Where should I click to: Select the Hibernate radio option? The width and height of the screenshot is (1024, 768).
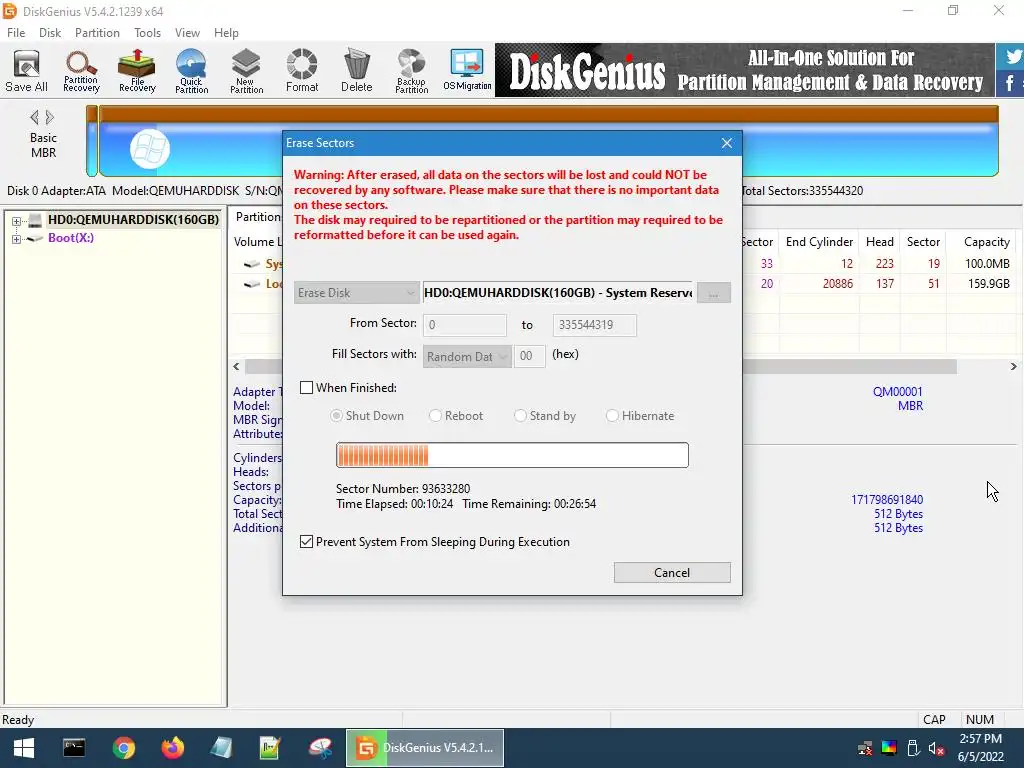(613, 416)
